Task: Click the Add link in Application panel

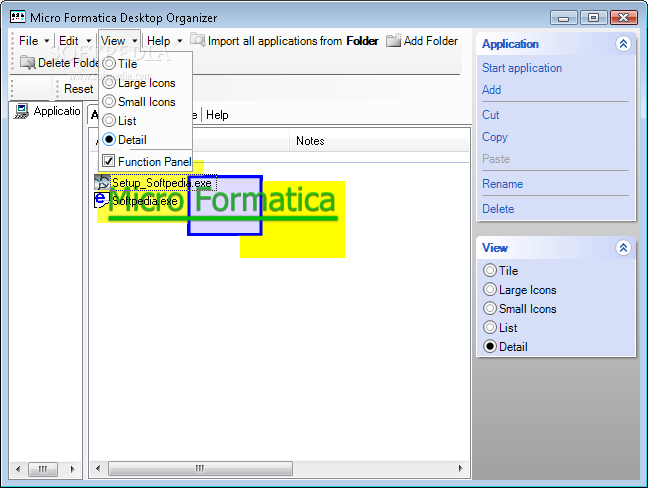Action: [491, 90]
